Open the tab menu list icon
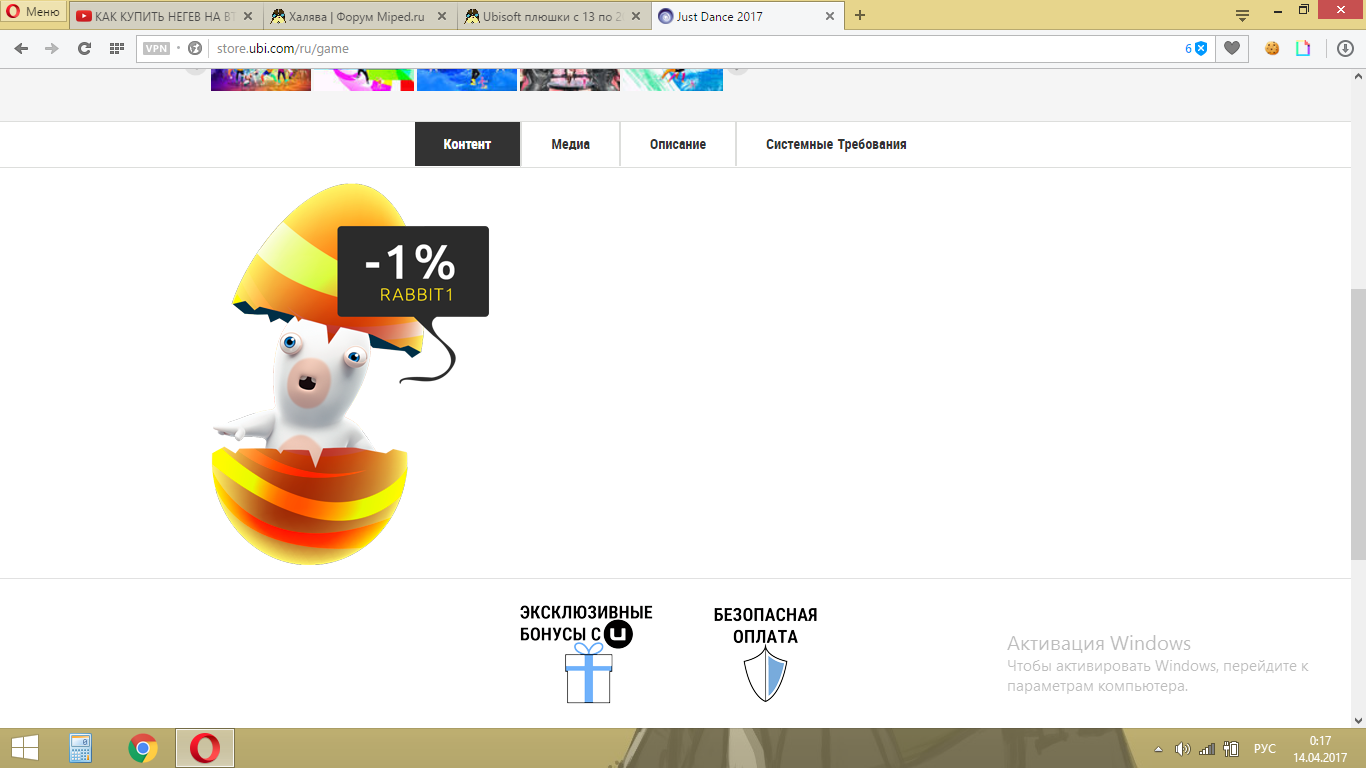 point(1243,15)
